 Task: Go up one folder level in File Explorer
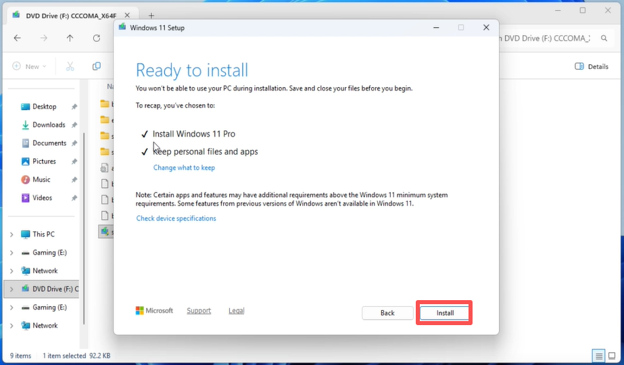(x=70, y=38)
